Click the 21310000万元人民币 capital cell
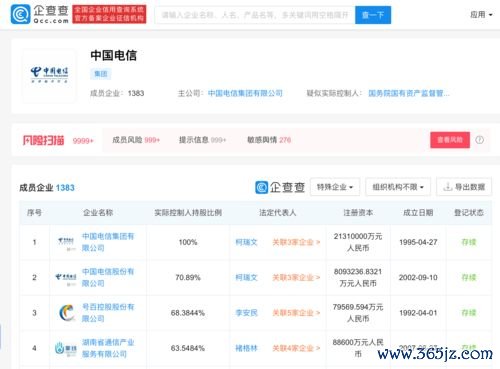Viewport: 500px width, 369px height. (358, 242)
